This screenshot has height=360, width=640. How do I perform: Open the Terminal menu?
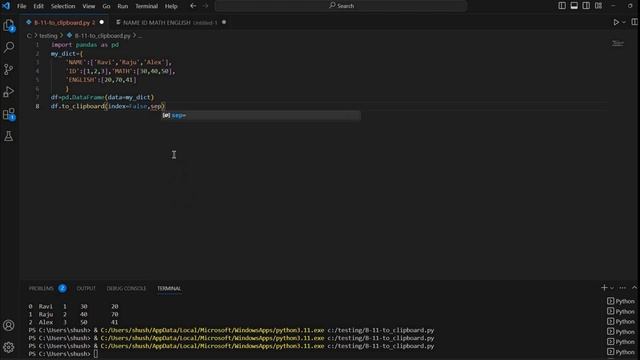pos(147,6)
